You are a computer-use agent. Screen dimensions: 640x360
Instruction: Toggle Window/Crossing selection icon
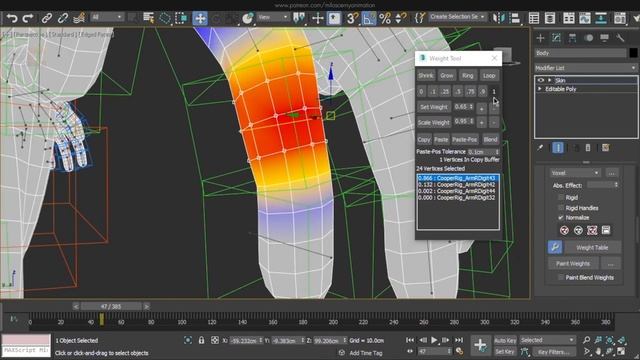pos(181,18)
